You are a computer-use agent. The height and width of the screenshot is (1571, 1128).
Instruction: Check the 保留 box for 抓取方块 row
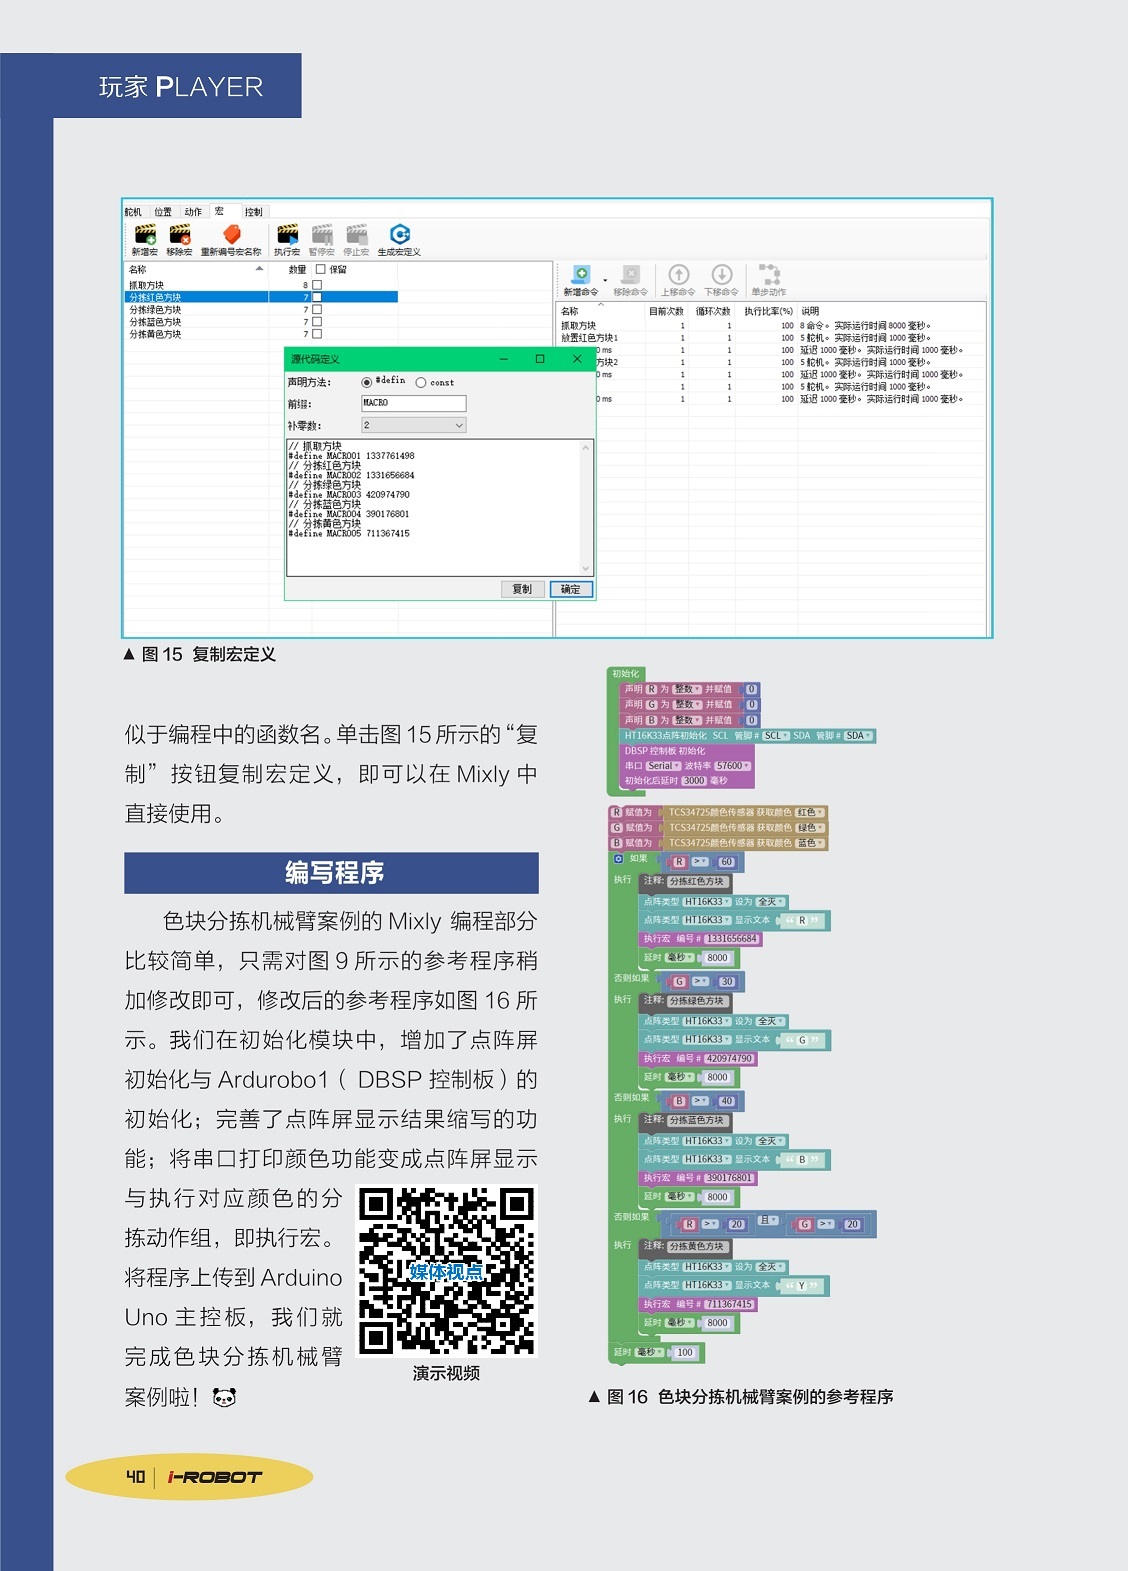click(x=317, y=285)
